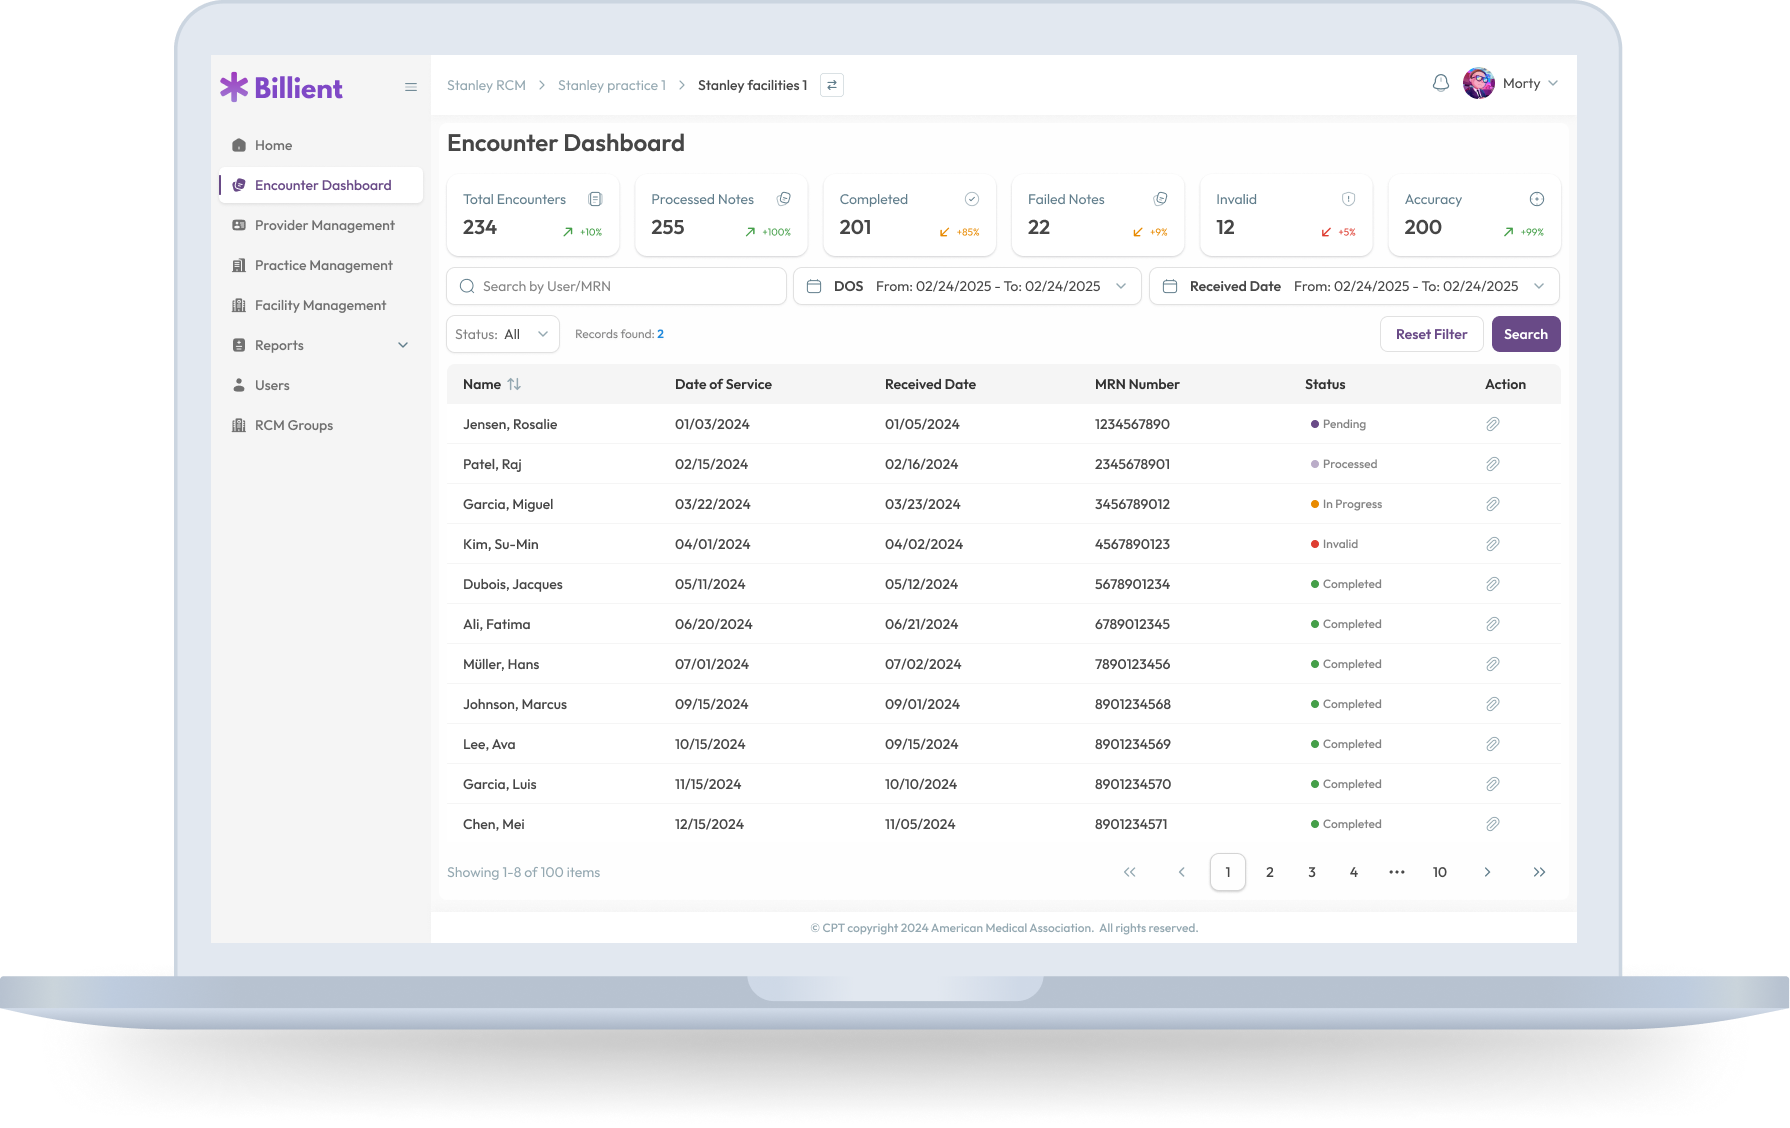Collapse sidebar using hamburger menu icon

click(410, 87)
